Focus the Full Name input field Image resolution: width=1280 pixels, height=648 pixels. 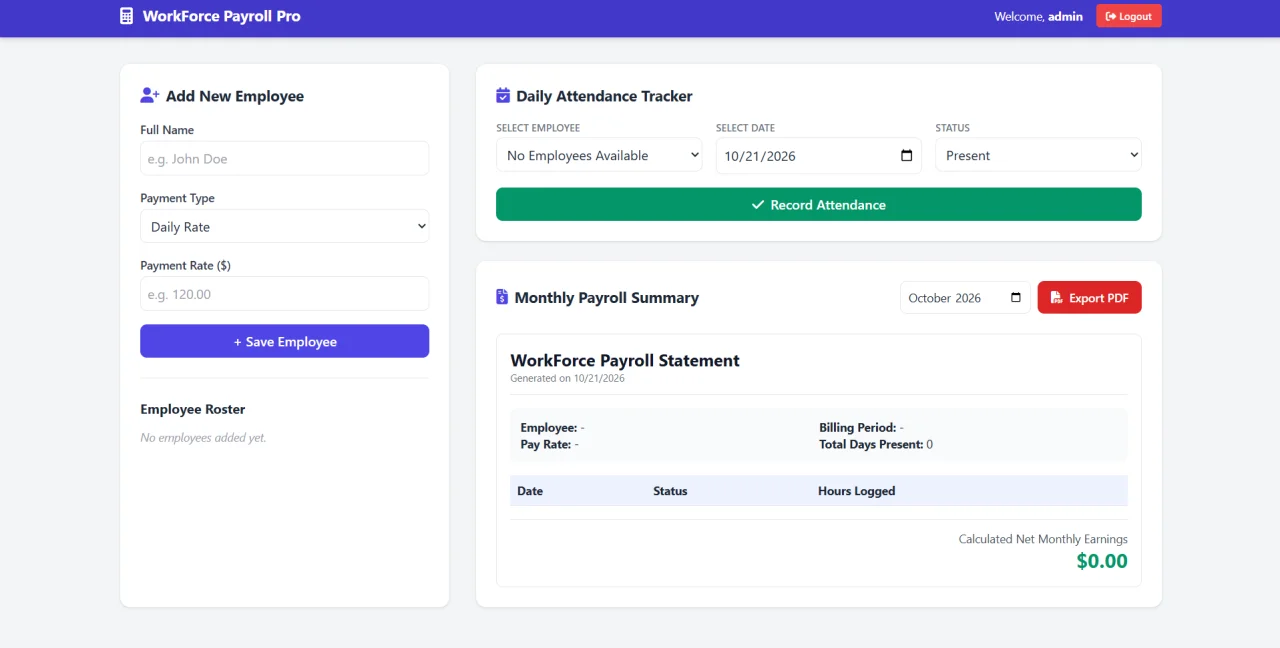pos(285,159)
